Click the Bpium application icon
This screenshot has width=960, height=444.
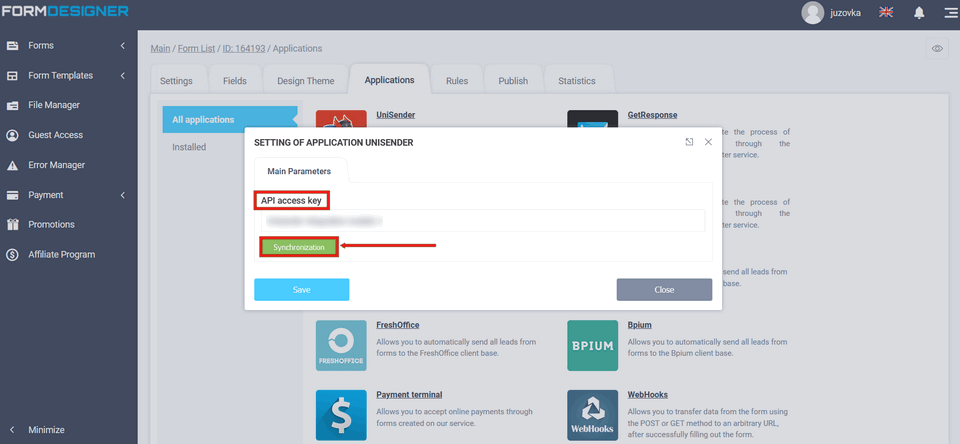[592, 345]
